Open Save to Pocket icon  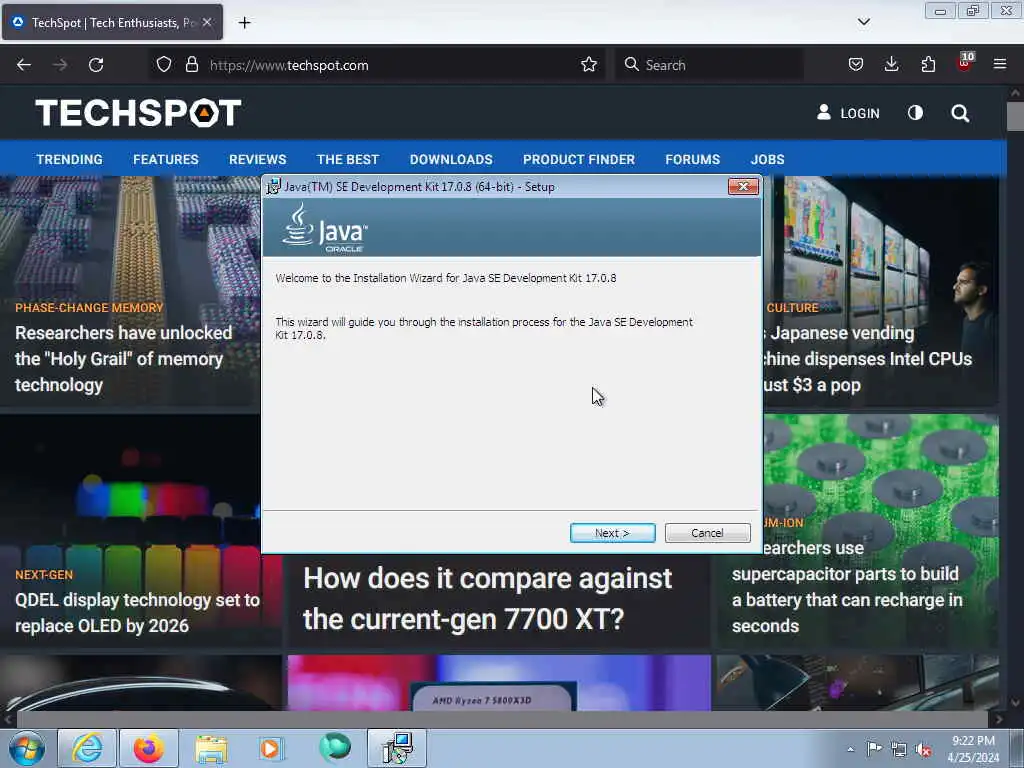click(x=856, y=65)
